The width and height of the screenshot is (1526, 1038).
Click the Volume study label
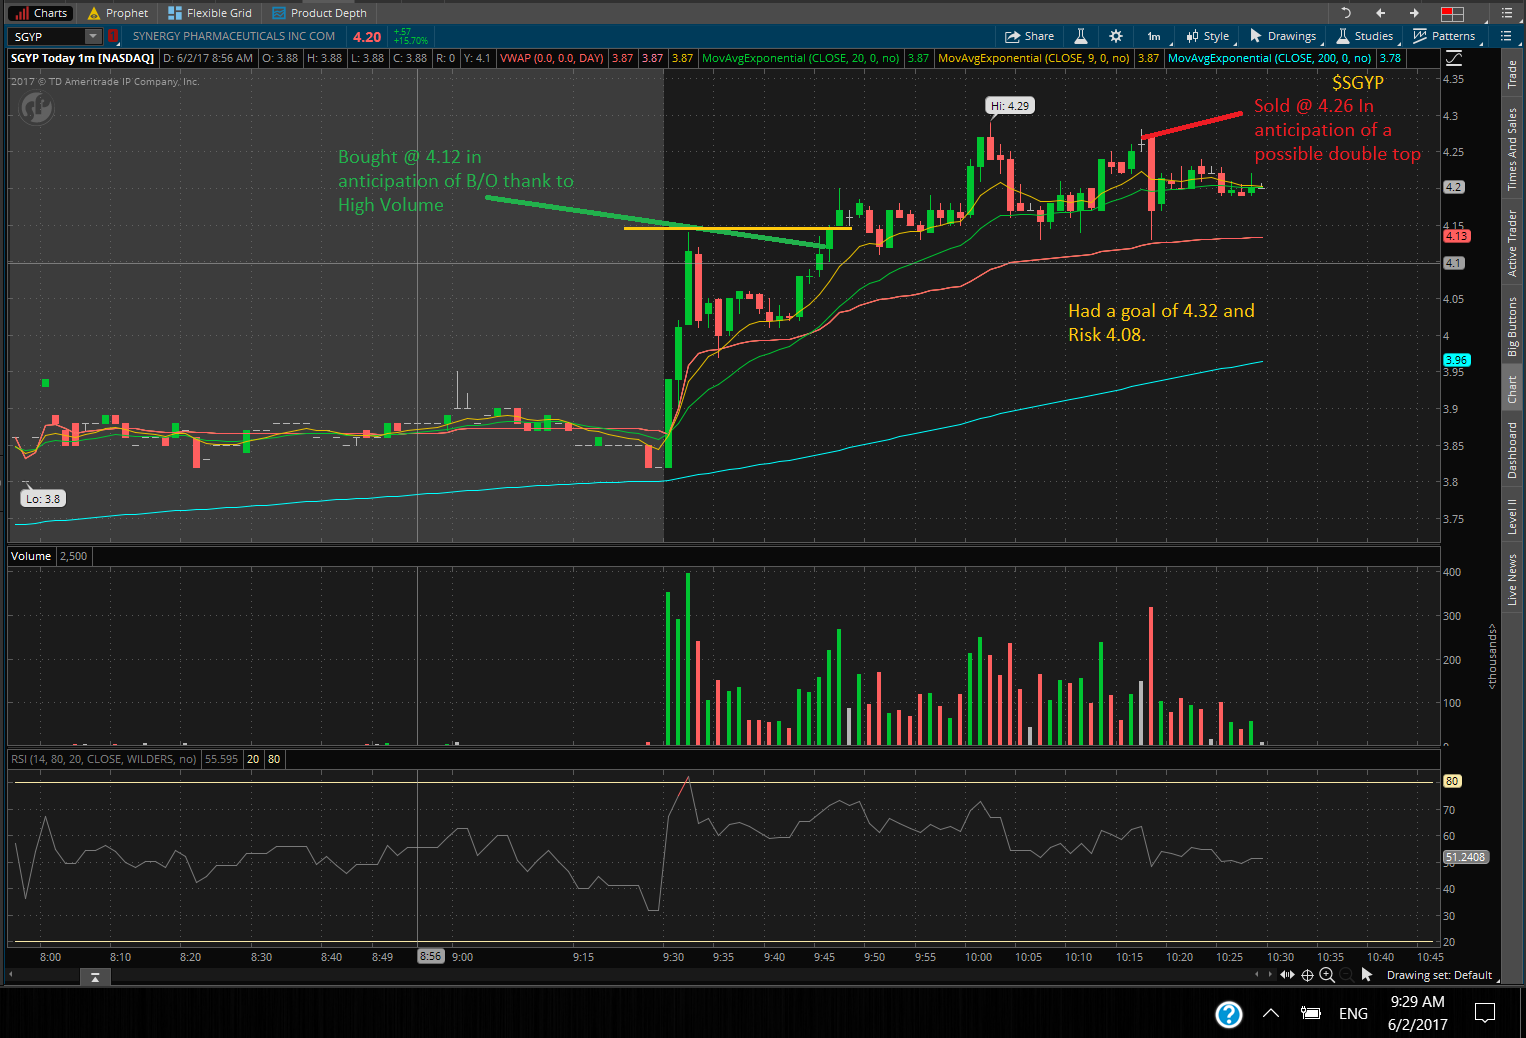coord(31,556)
